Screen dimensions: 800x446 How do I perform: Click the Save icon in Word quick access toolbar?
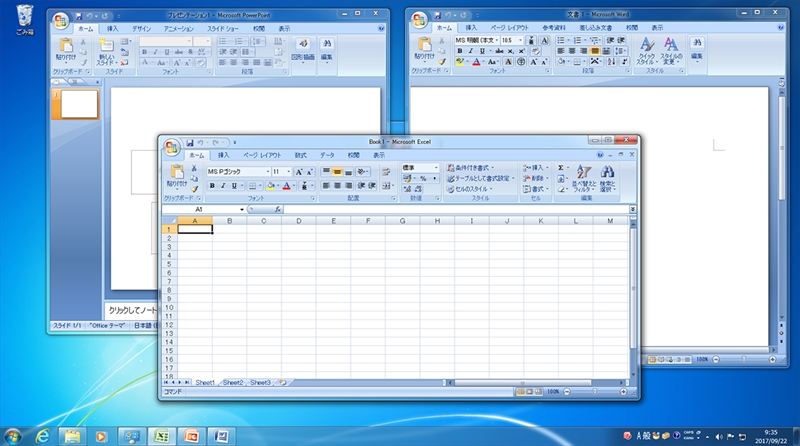[x=437, y=16]
